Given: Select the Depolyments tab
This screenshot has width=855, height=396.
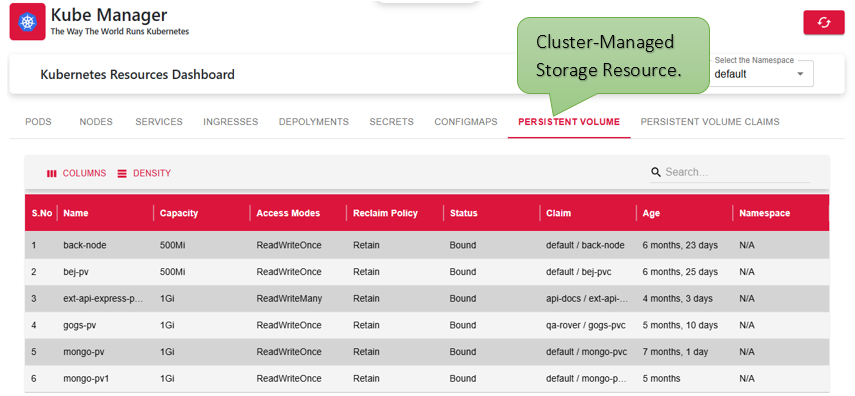Looking at the screenshot, I should pyautogui.click(x=314, y=122).
